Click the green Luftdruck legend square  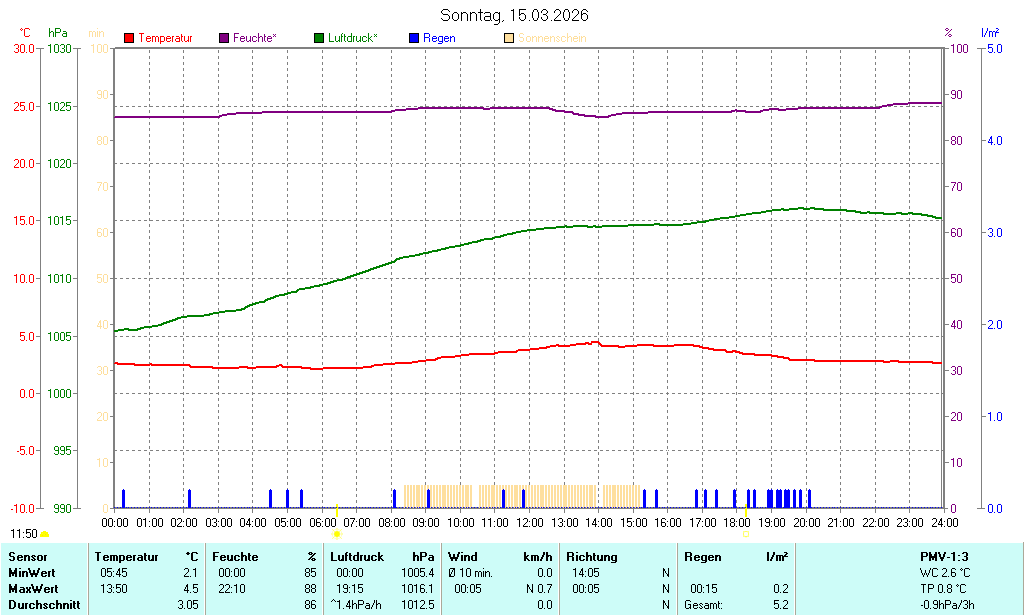tap(319, 38)
